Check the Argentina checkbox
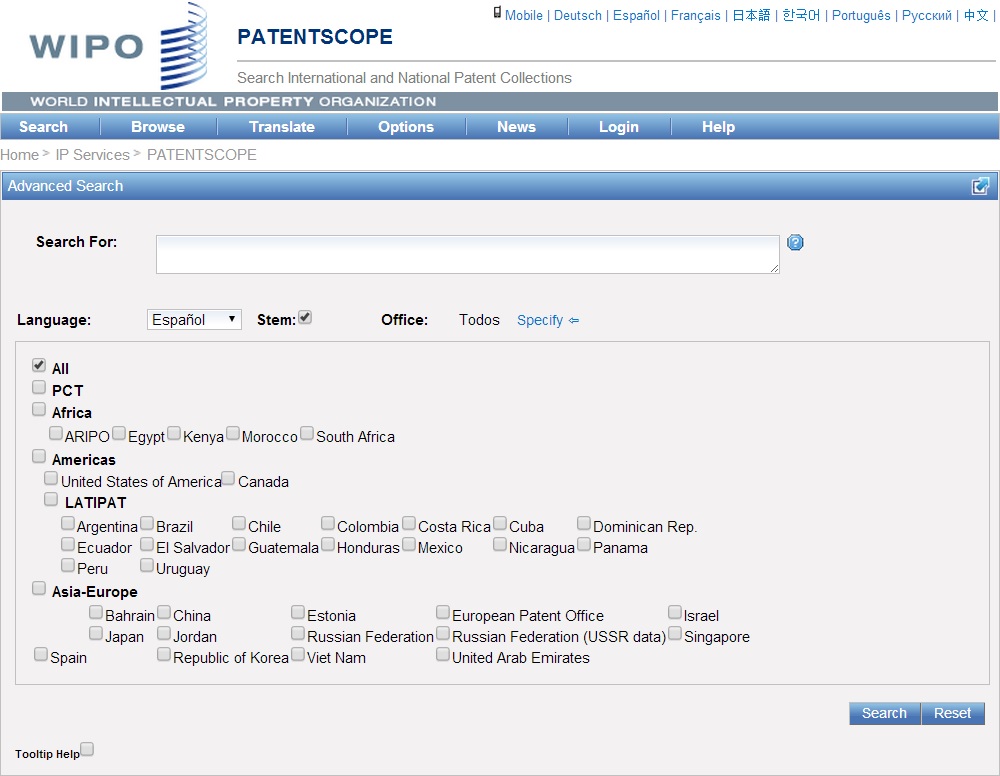1000x776 pixels. click(x=68, y=523)
